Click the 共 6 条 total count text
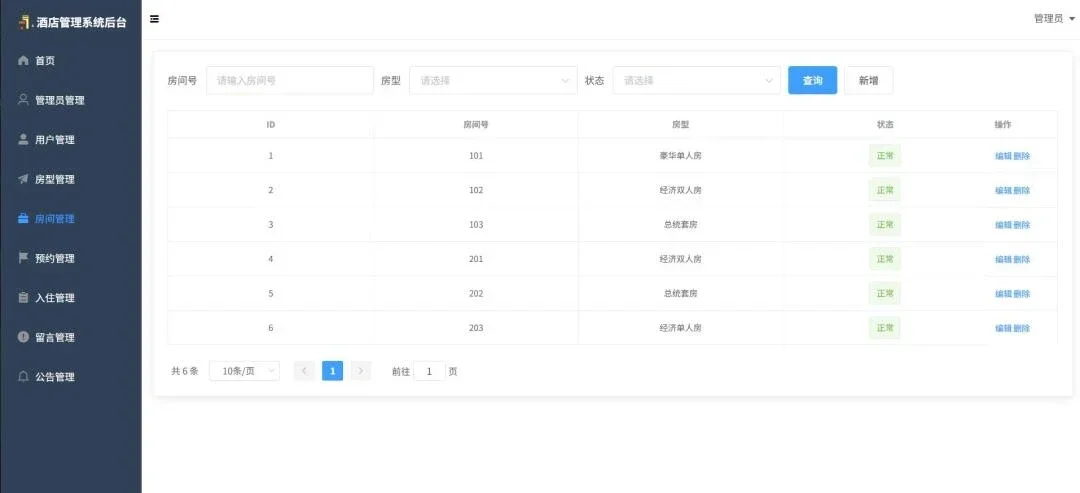 coord(185,371)
